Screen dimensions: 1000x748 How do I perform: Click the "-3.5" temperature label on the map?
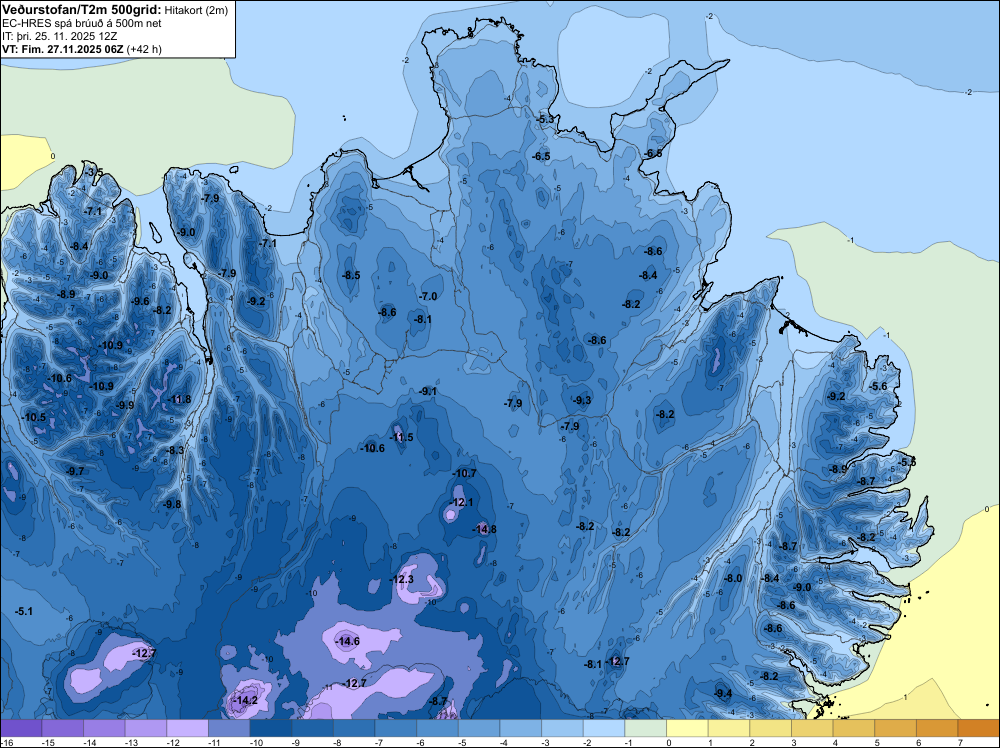pos(94,172)
